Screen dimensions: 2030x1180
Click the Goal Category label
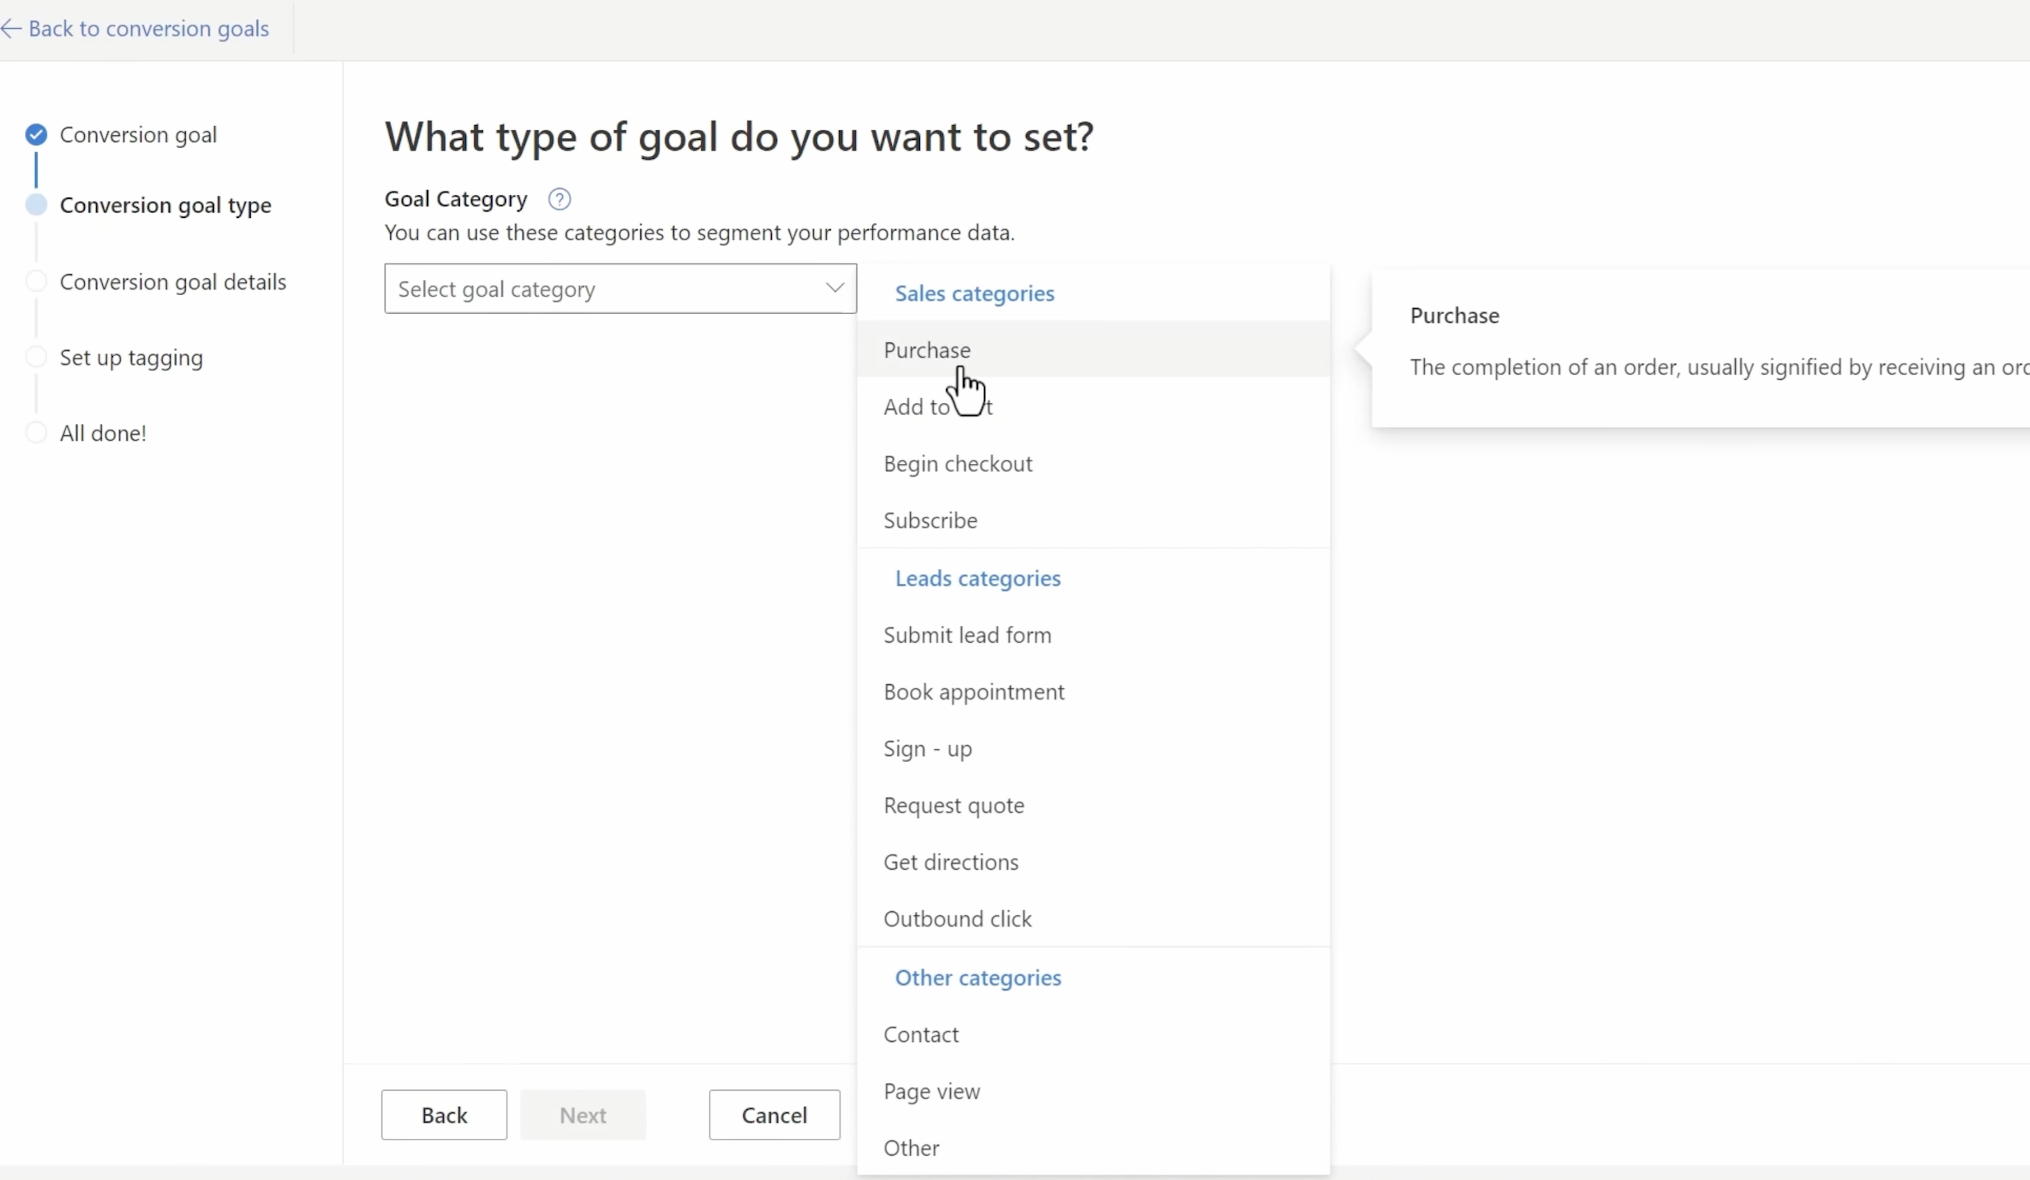(456, 199)
